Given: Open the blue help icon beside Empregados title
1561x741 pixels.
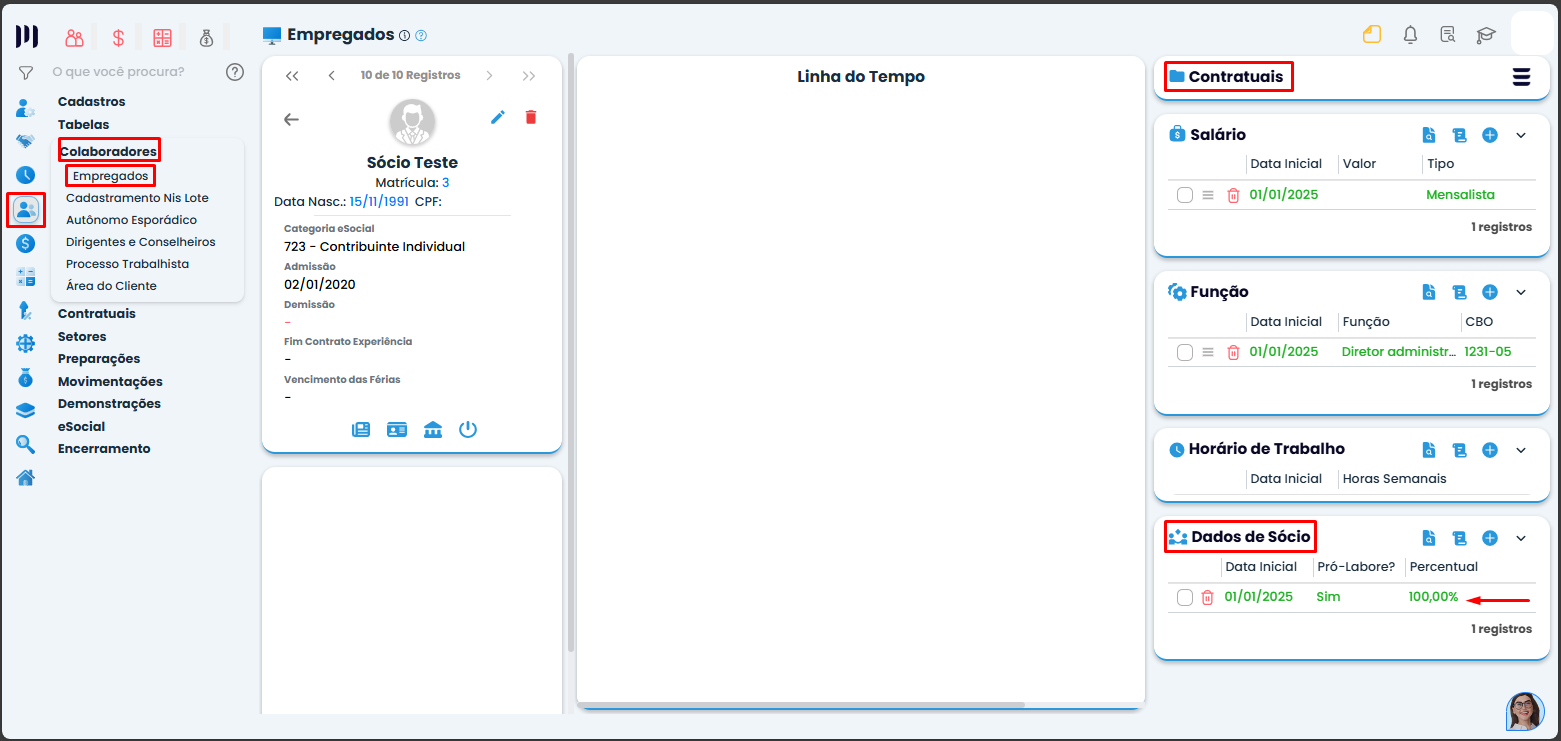Looking at the screenshot, I should point(421,35).
